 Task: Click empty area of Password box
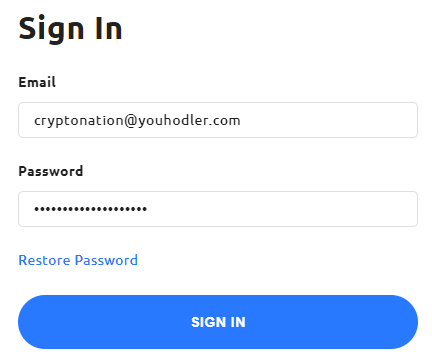pyautogui.click(x=283, y=209)
